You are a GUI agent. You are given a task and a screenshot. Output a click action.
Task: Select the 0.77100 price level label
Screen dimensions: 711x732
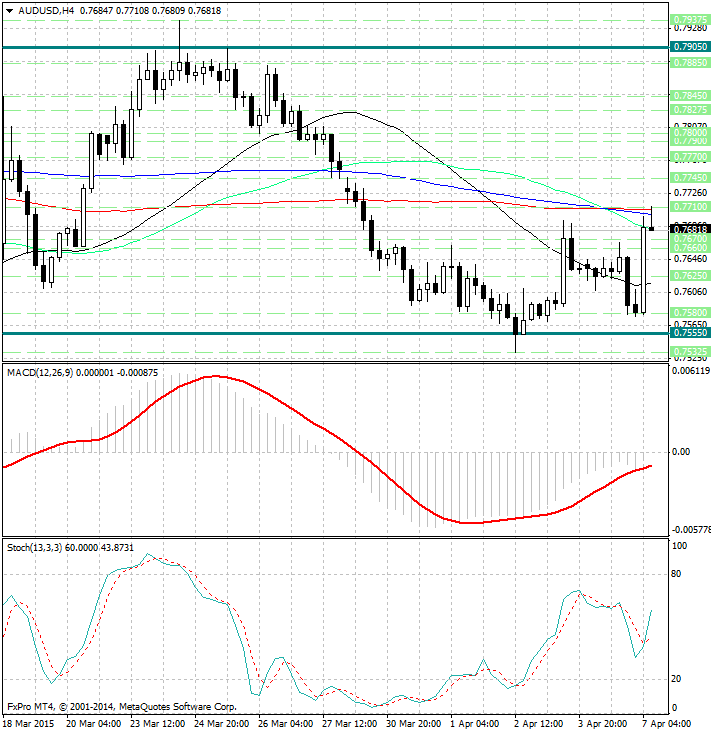690,206
